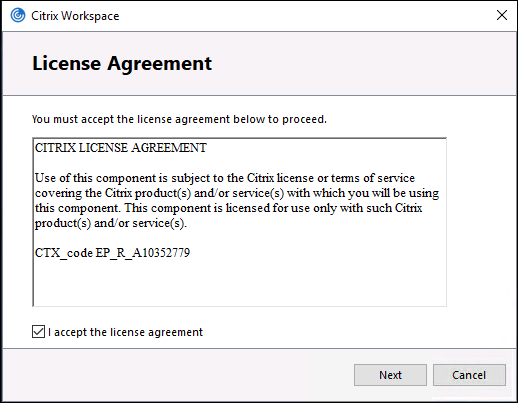Click the 'You must accept' instruction text
Image resolution: width=518 pixels, height=403 pixels.
(179, 119)
